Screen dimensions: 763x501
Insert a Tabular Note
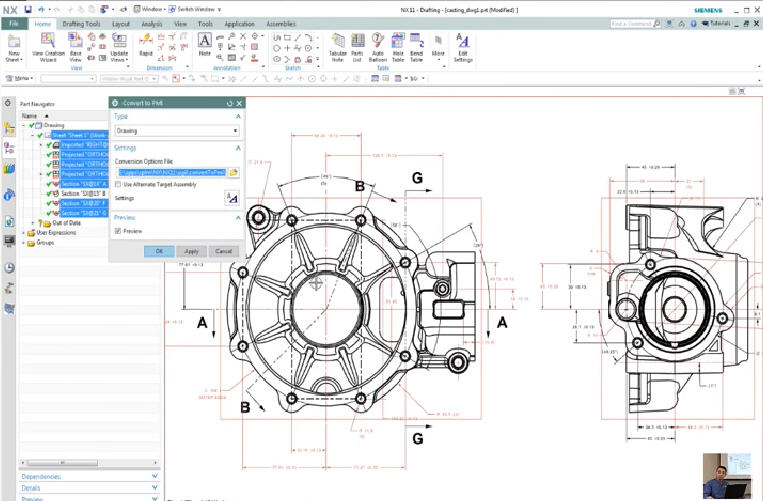pos(338,48)
